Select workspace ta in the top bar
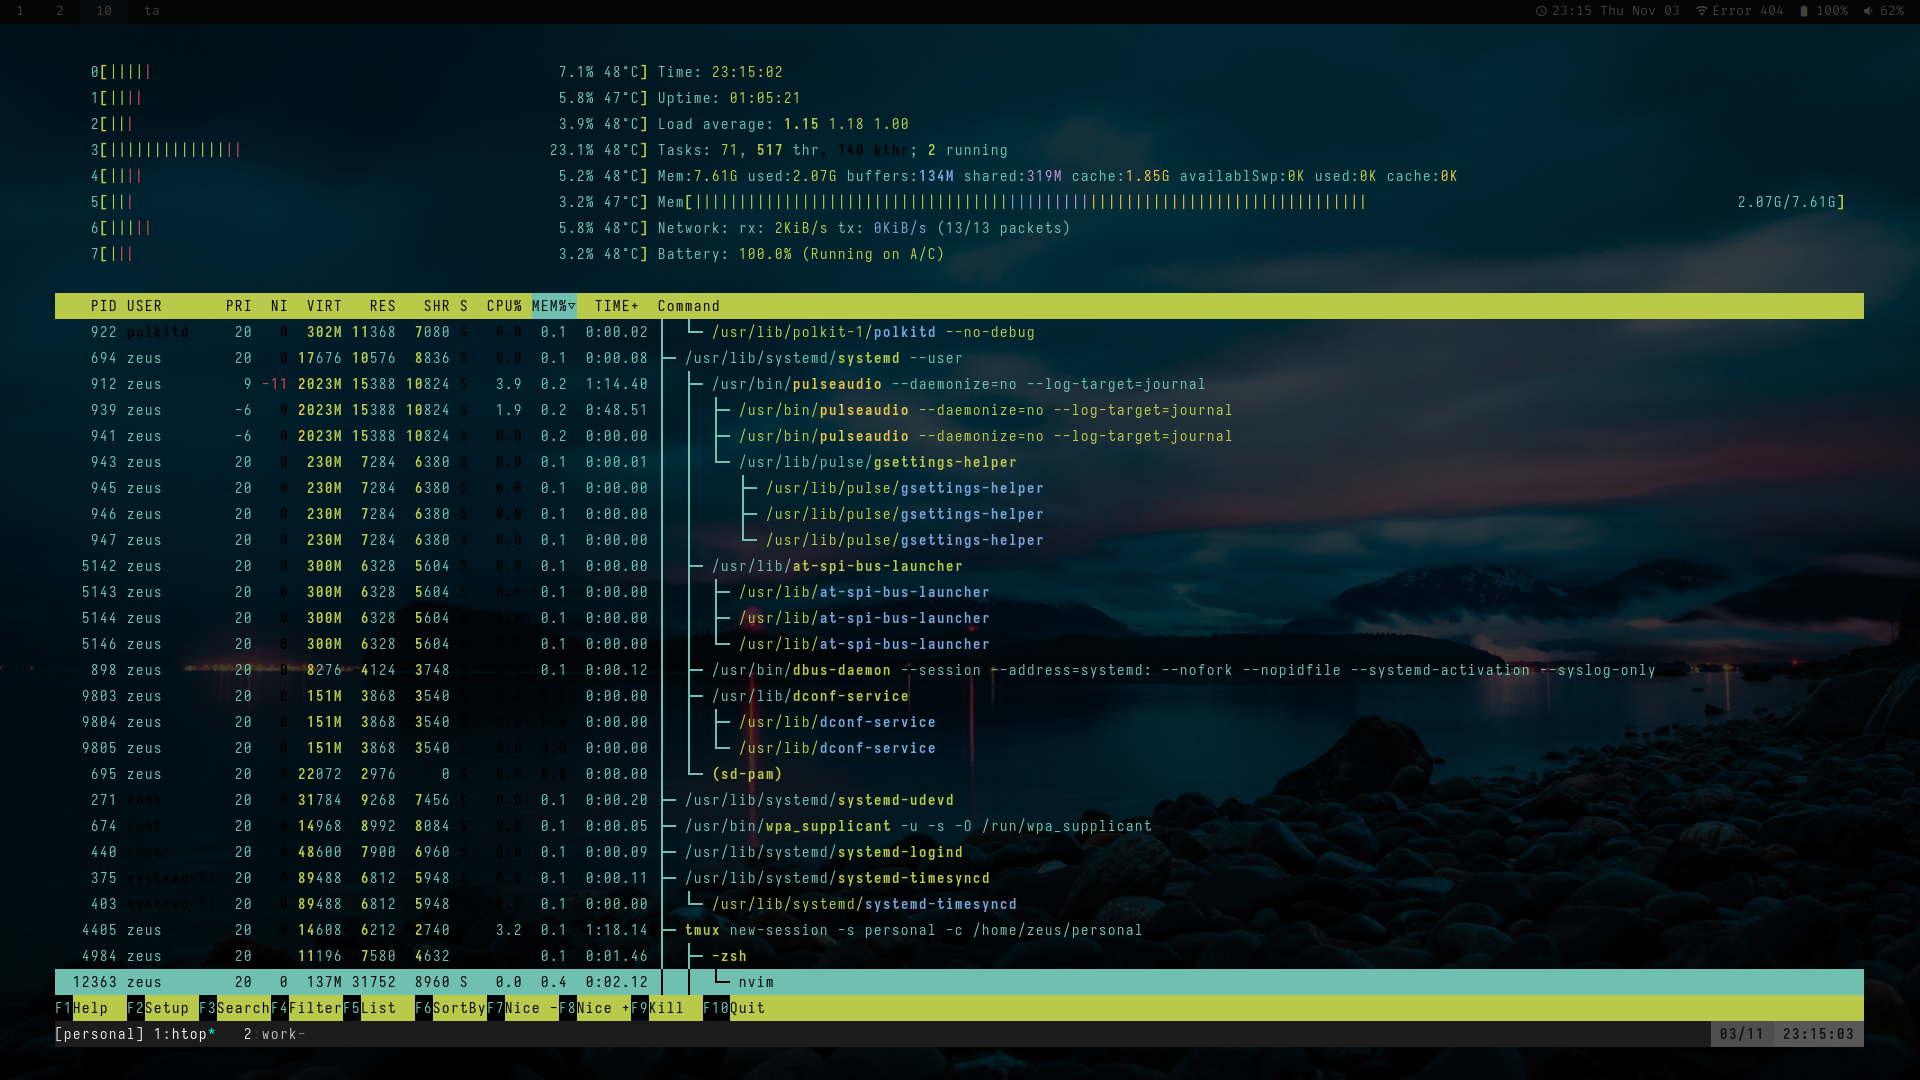Screen dimensions: 1920x1080 click(152, 11)
